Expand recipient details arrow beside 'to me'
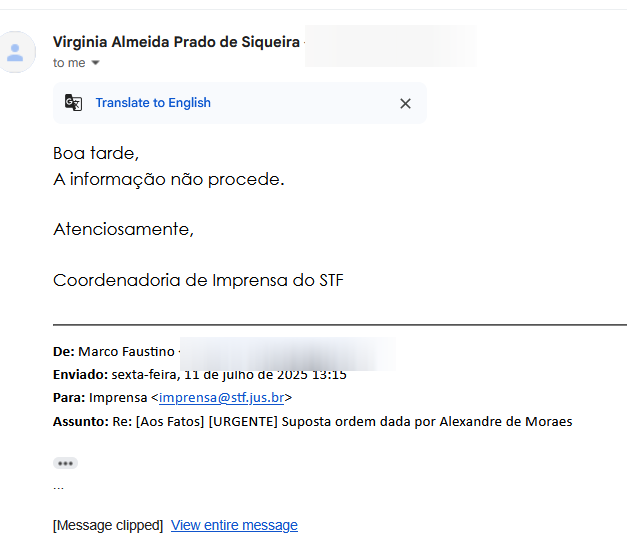 pyautogui.click(x=96, y=63)
